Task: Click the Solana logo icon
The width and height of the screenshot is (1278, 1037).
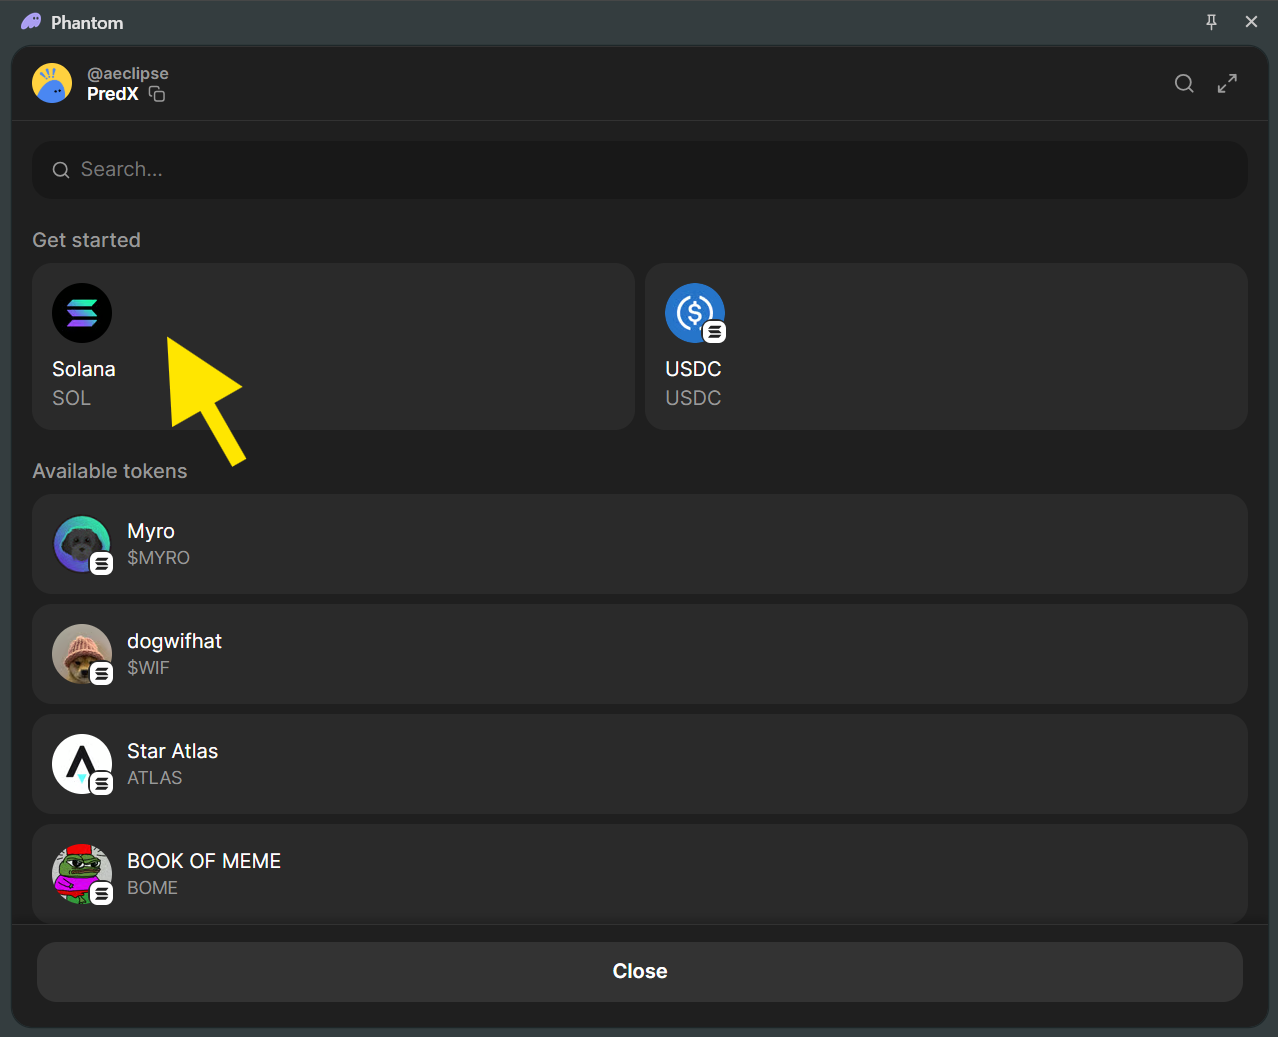Action: pyautogui.click(x=82, y=313)
